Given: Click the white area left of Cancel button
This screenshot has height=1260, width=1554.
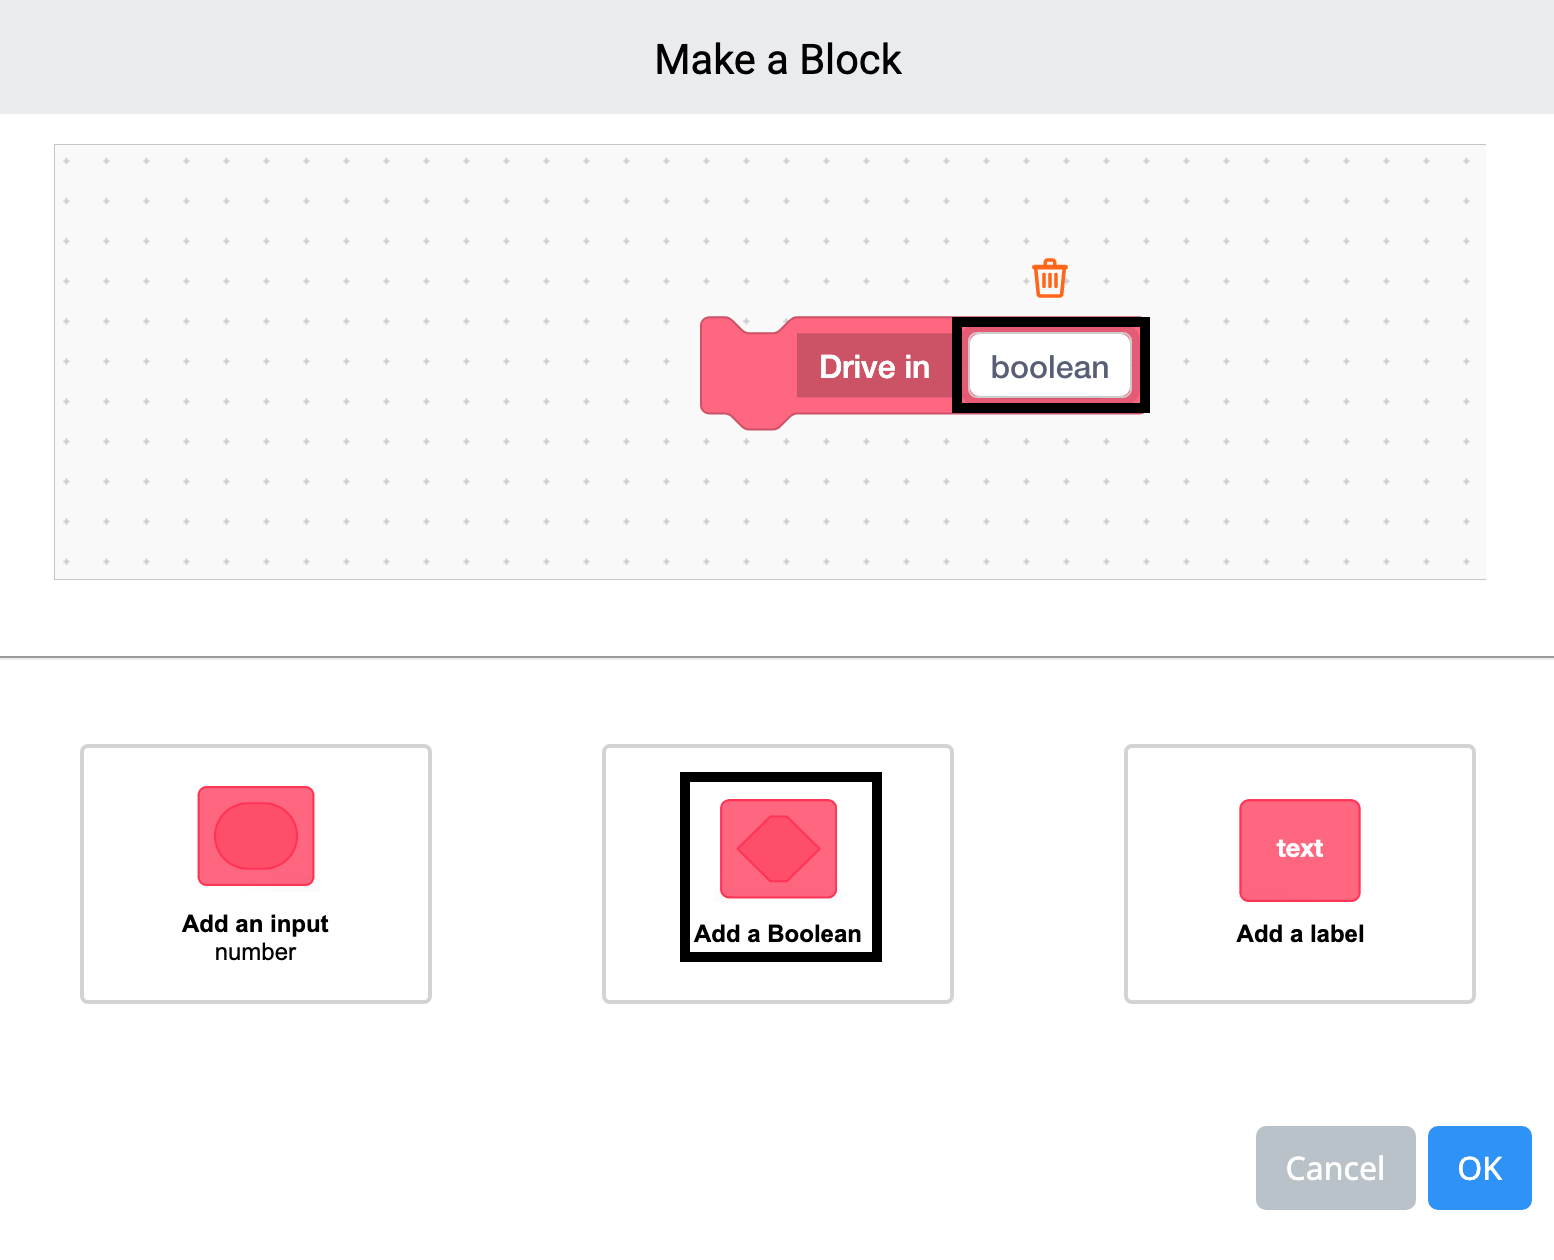Looking at the screenshot, I should [x=900, y=1168].
